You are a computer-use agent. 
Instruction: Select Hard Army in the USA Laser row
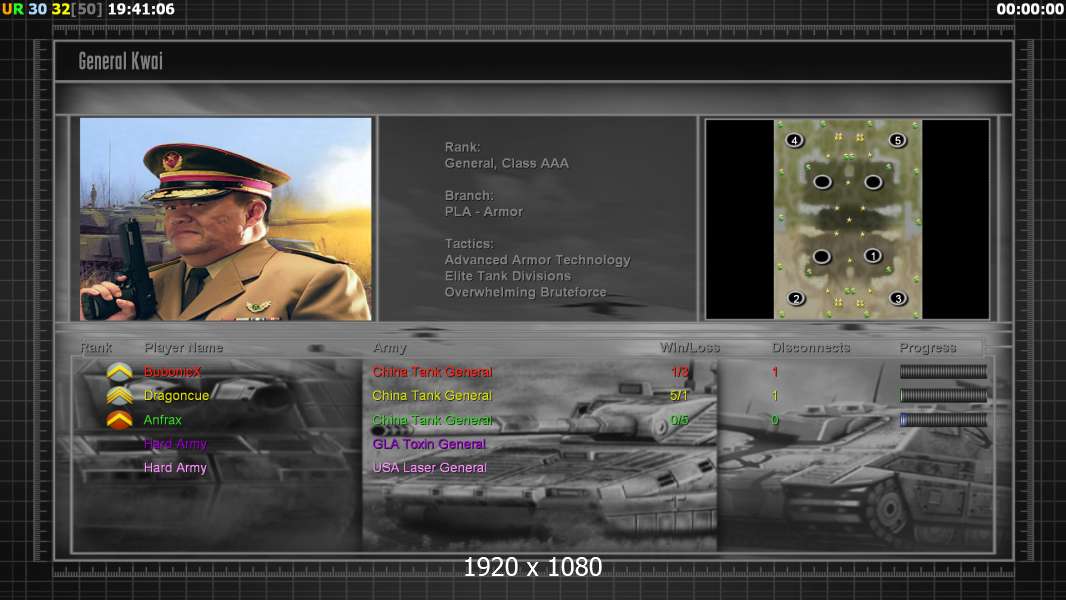tap(175, 467)
